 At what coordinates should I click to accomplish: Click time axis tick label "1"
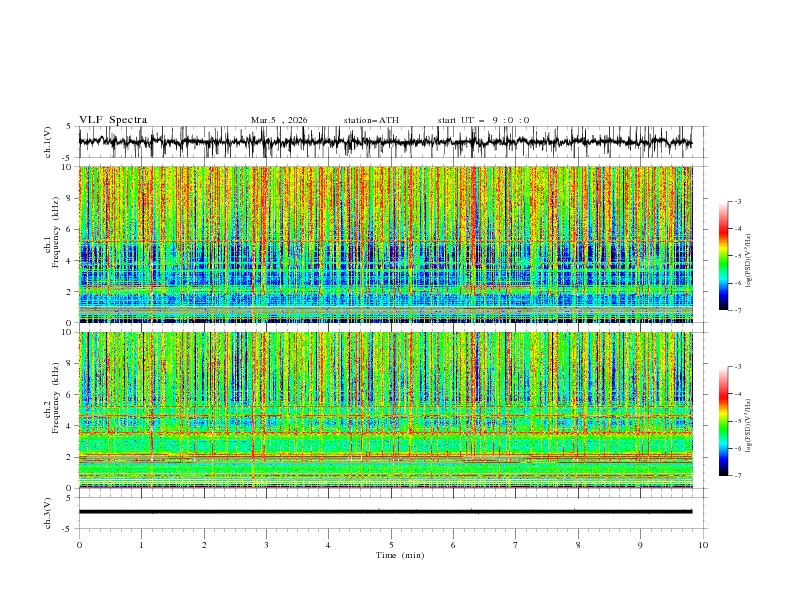pyautogui.click(x=141, y=545)
